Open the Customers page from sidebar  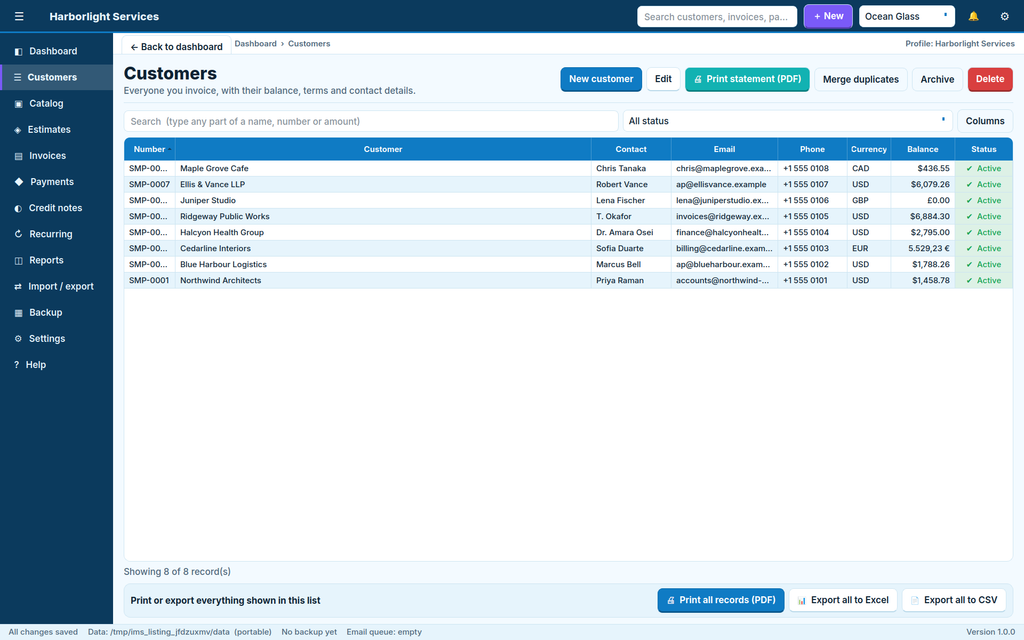coord(57,77)
